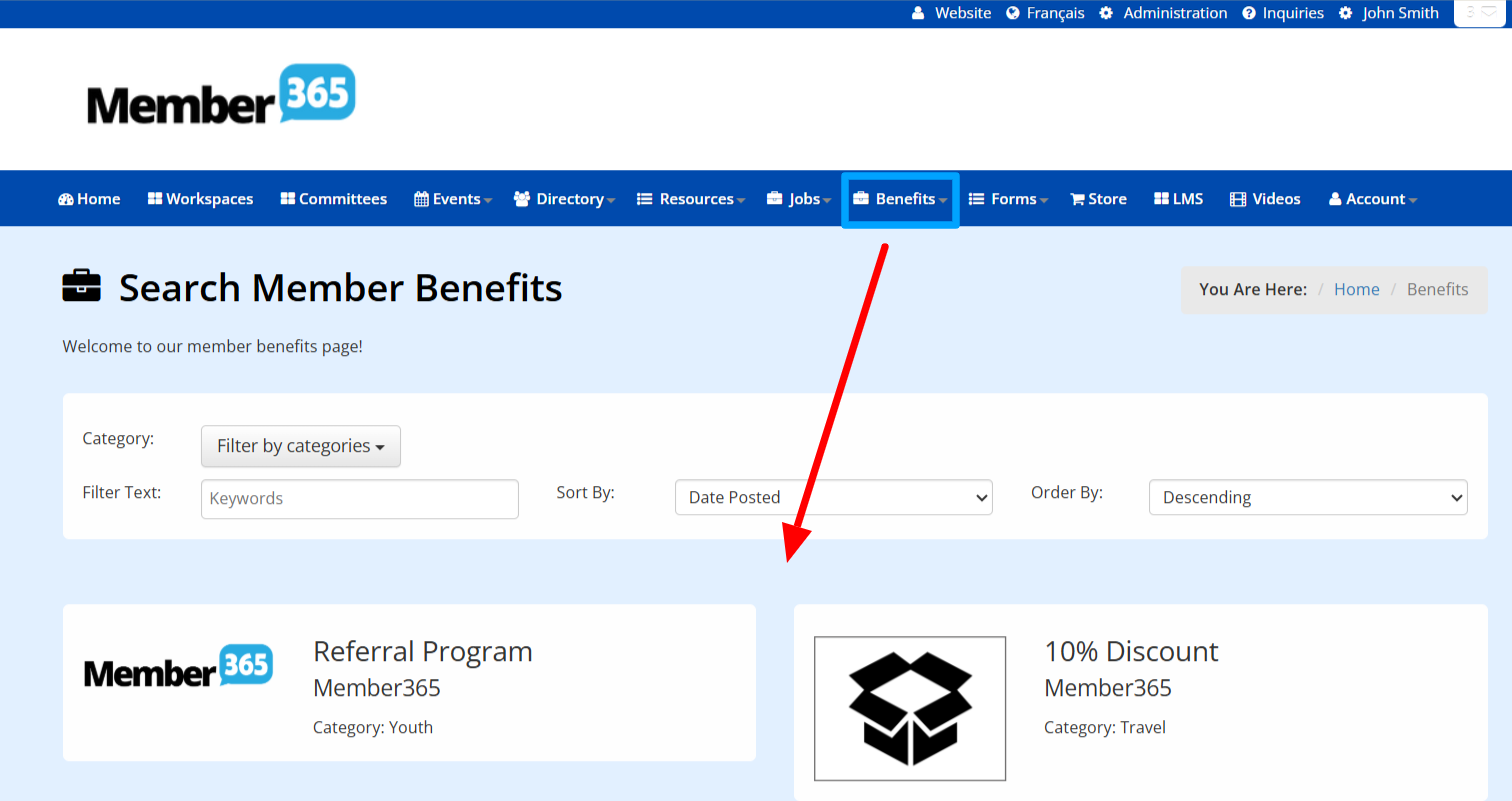Open the Benefits menu
This screenshot has height=801, width=1512.
coord(900,199)
